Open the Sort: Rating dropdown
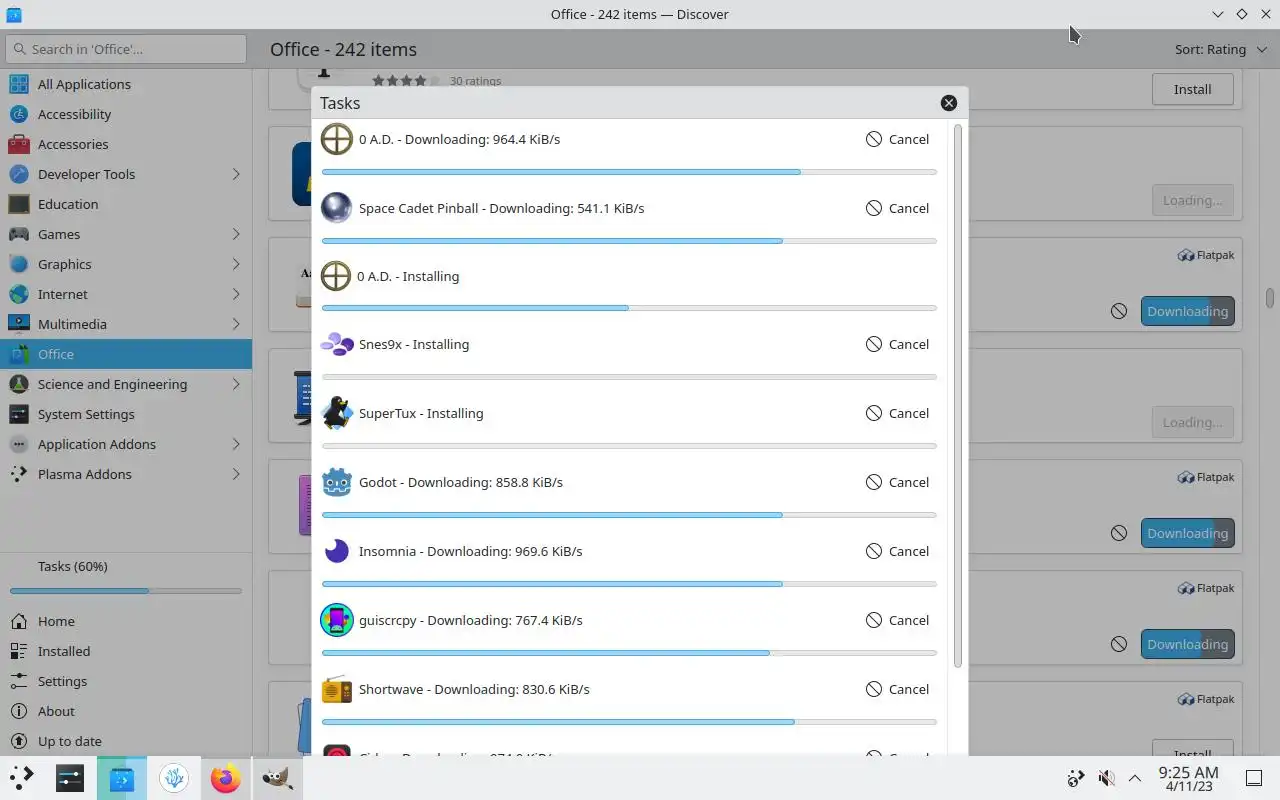This screenshot has height=800, width=1280. point(1221,49)
